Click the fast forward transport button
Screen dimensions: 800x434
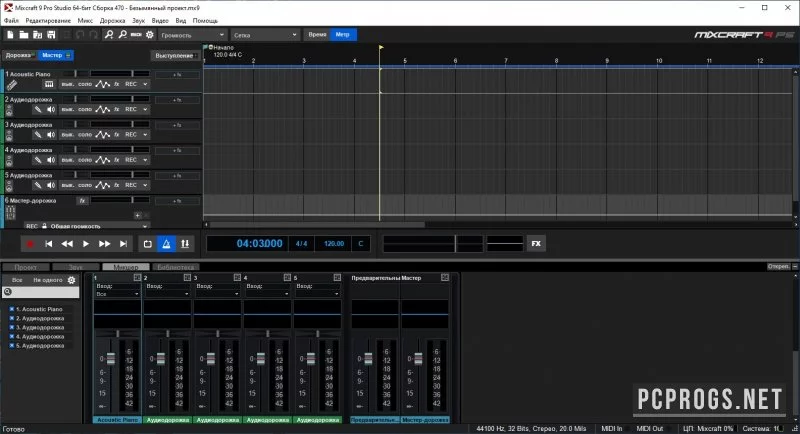point(104,244)
